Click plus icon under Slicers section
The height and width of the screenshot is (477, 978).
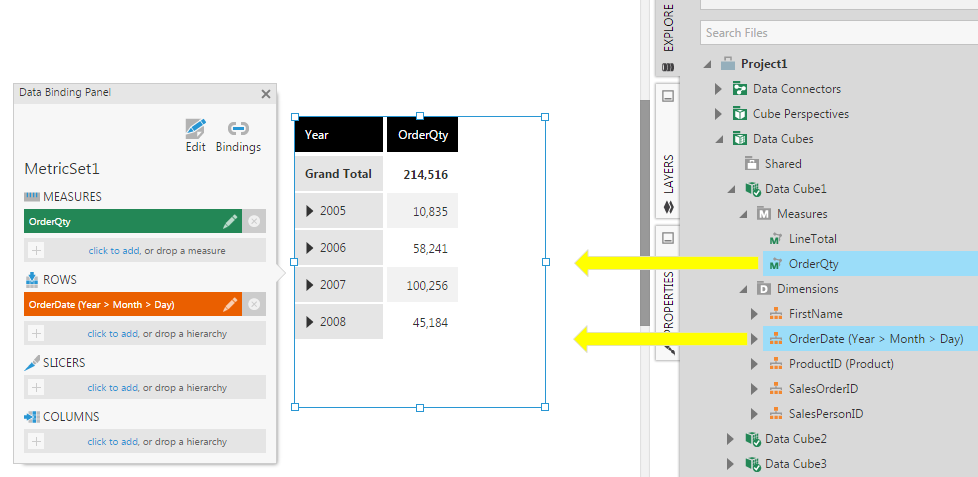pos(36,388)
